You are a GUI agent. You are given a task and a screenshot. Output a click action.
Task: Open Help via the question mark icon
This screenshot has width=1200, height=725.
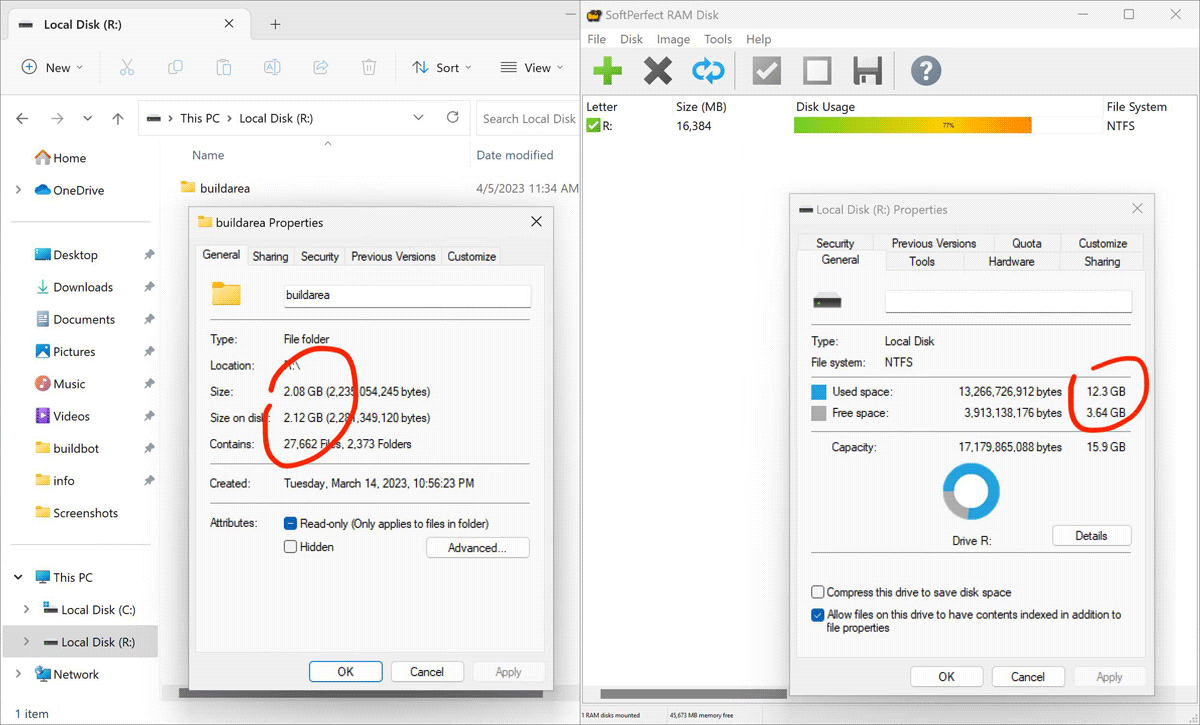926,71
